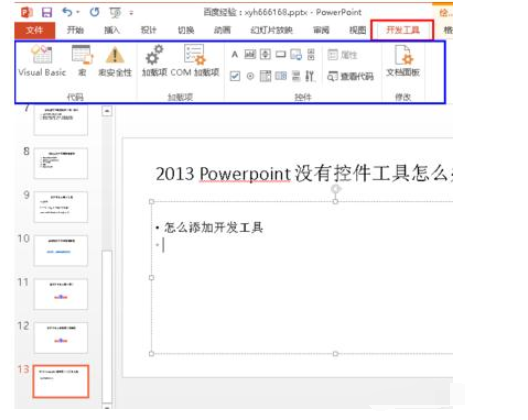Image resolution: width=528 pixels, height=420 pixels.
Task: Open the Visual Basic editor
Action: click(x=42, y=61)
